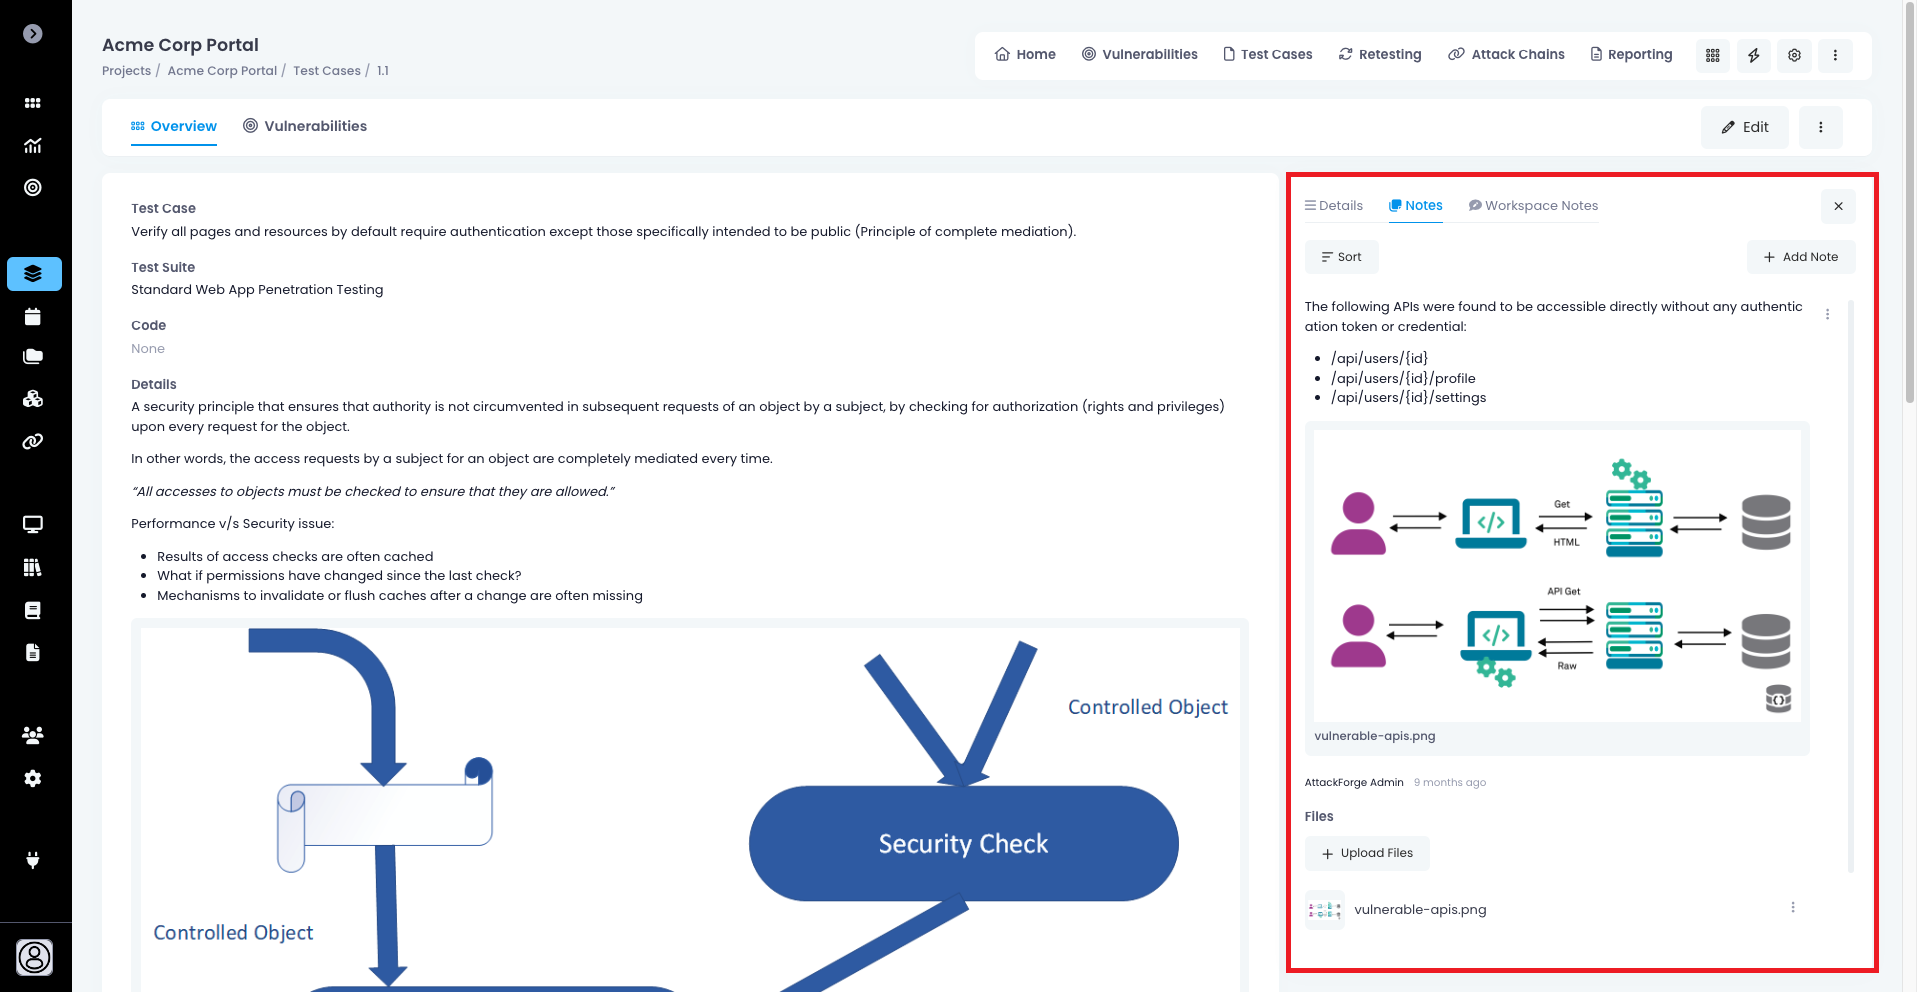Click the lightning bolt quick actions icon

pos(1753,55)
